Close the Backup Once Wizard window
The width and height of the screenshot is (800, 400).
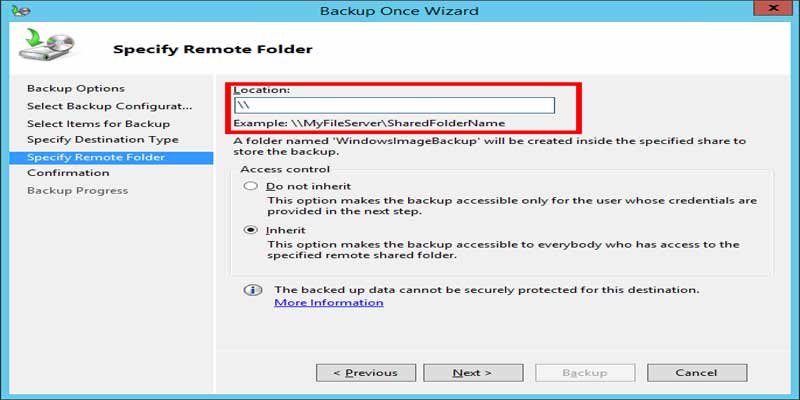point(774,9)
